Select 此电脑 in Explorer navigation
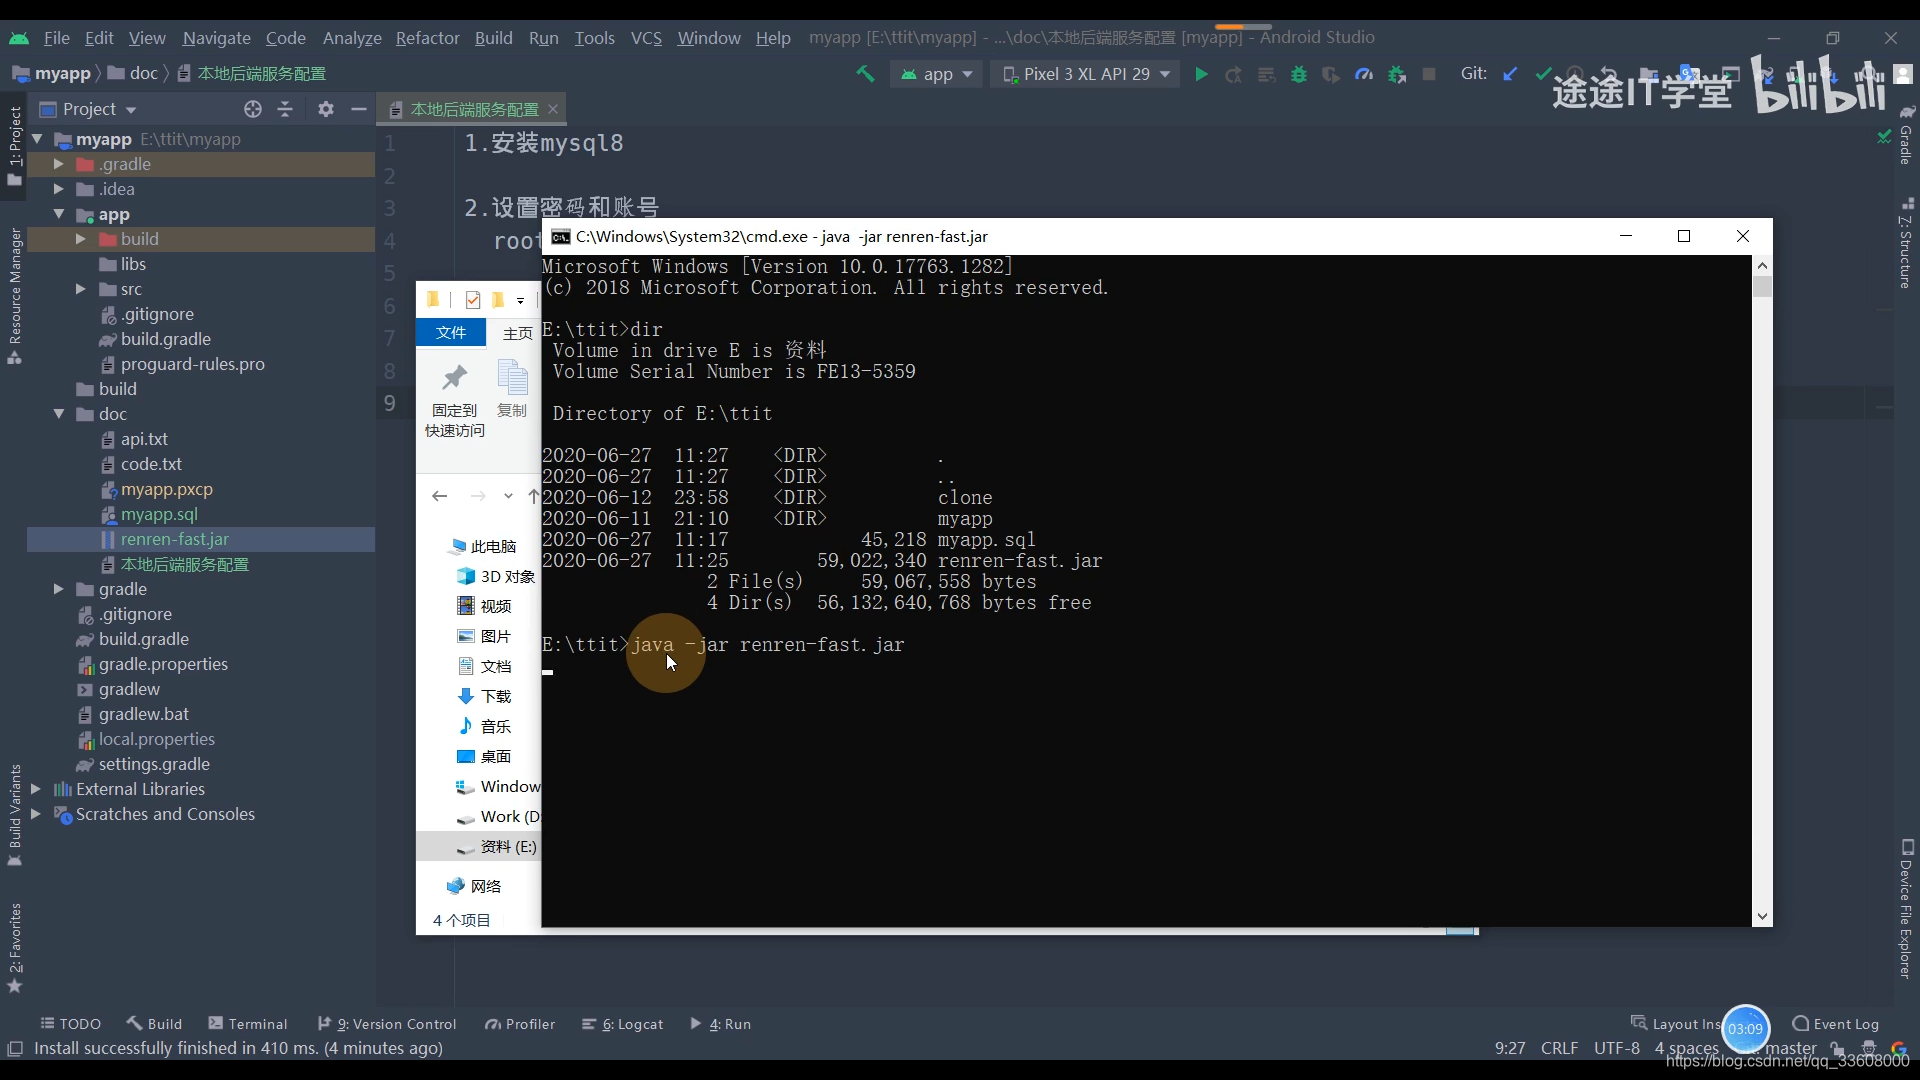Screen dimensions: 1920x1080 (x=484, y=547)
